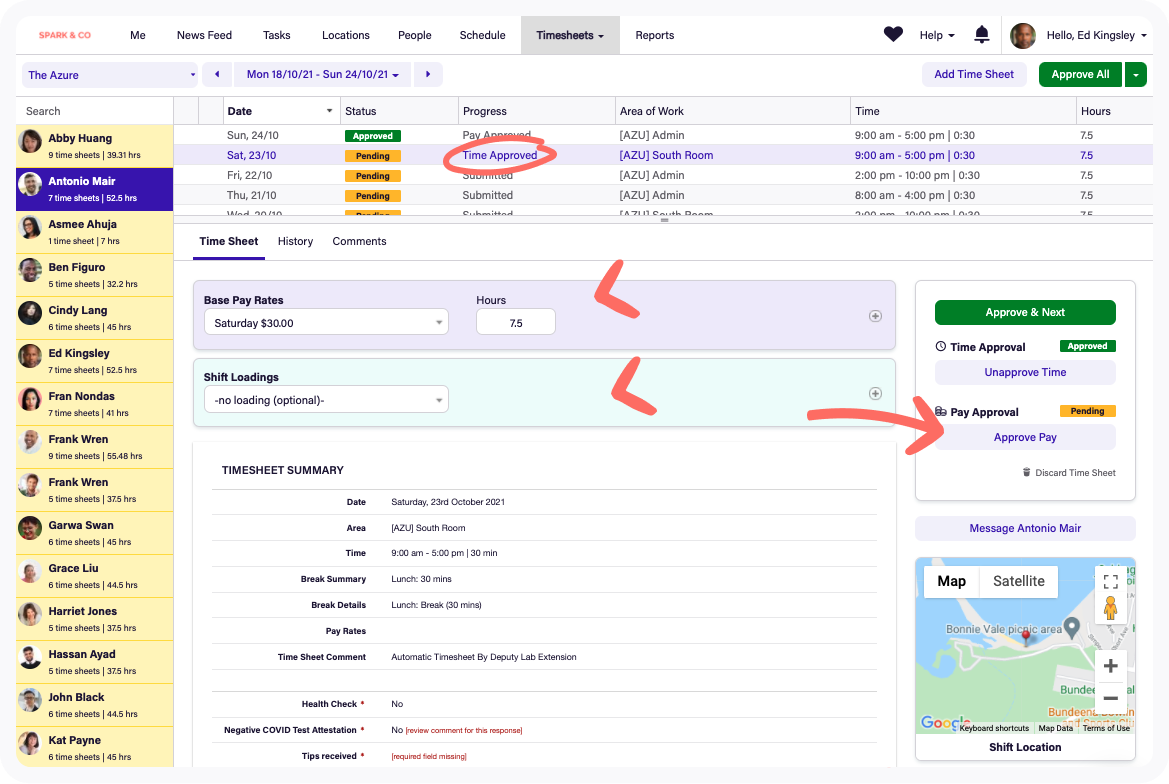
Task: Select Harriet Jones in employee list
Action: click(x=95, y=619)
